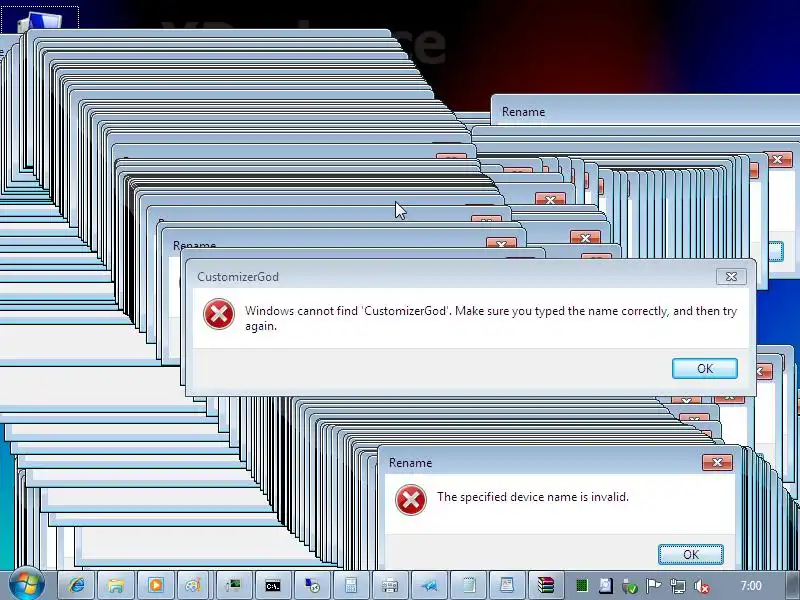Click the monitor-picture taskbar icon beside Paint

click(233, 585)
